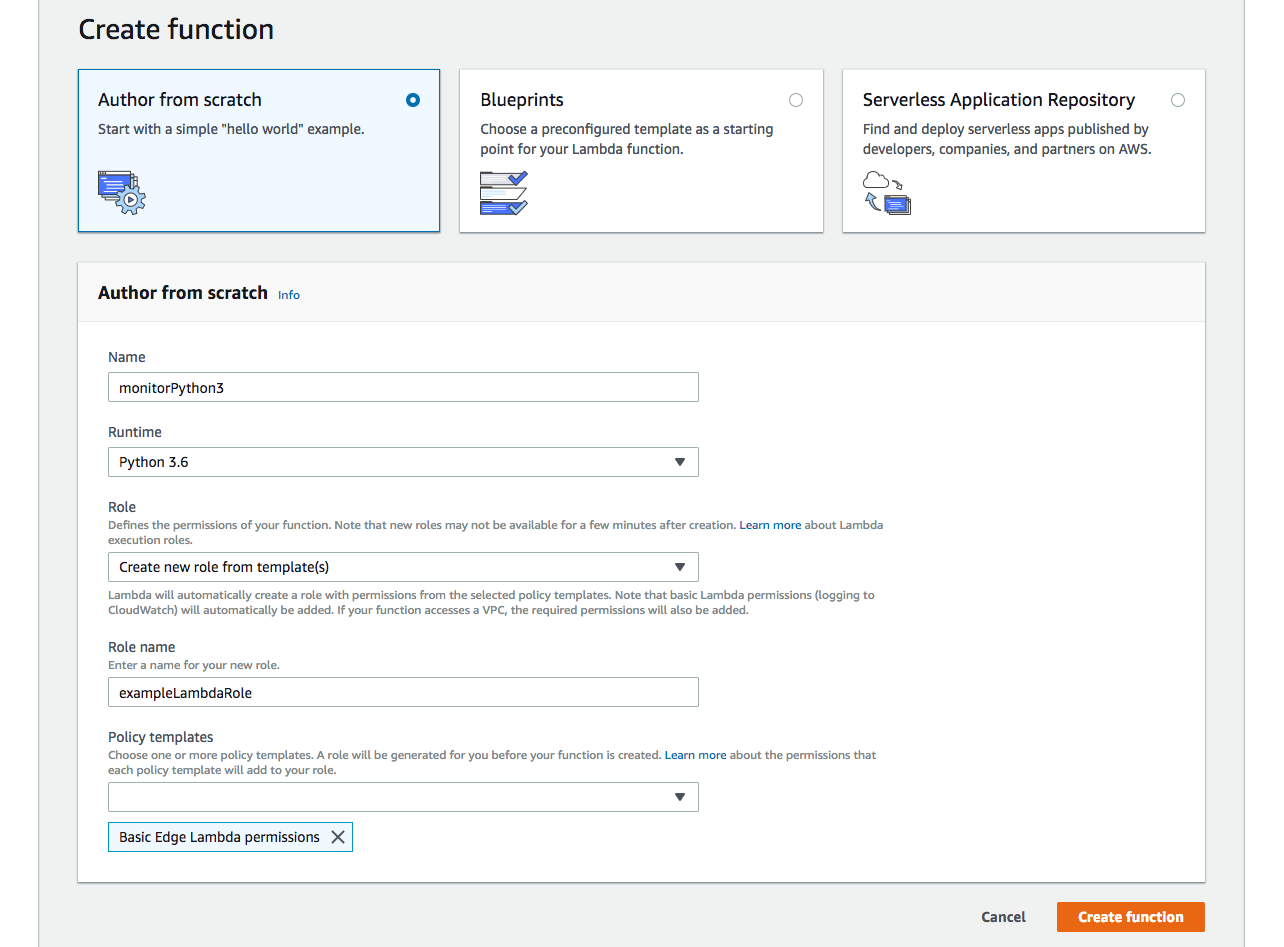The image size is (1284, 947).
Task: Click the stacked windows in the deploy apps graphic
Action: pos(896,204)
